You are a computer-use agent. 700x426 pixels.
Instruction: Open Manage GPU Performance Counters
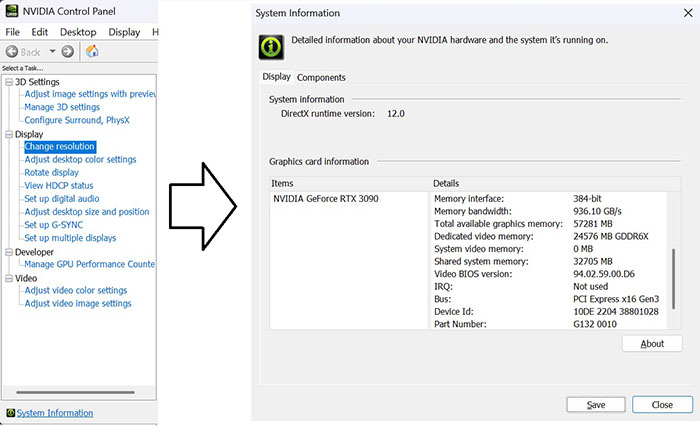90,264
